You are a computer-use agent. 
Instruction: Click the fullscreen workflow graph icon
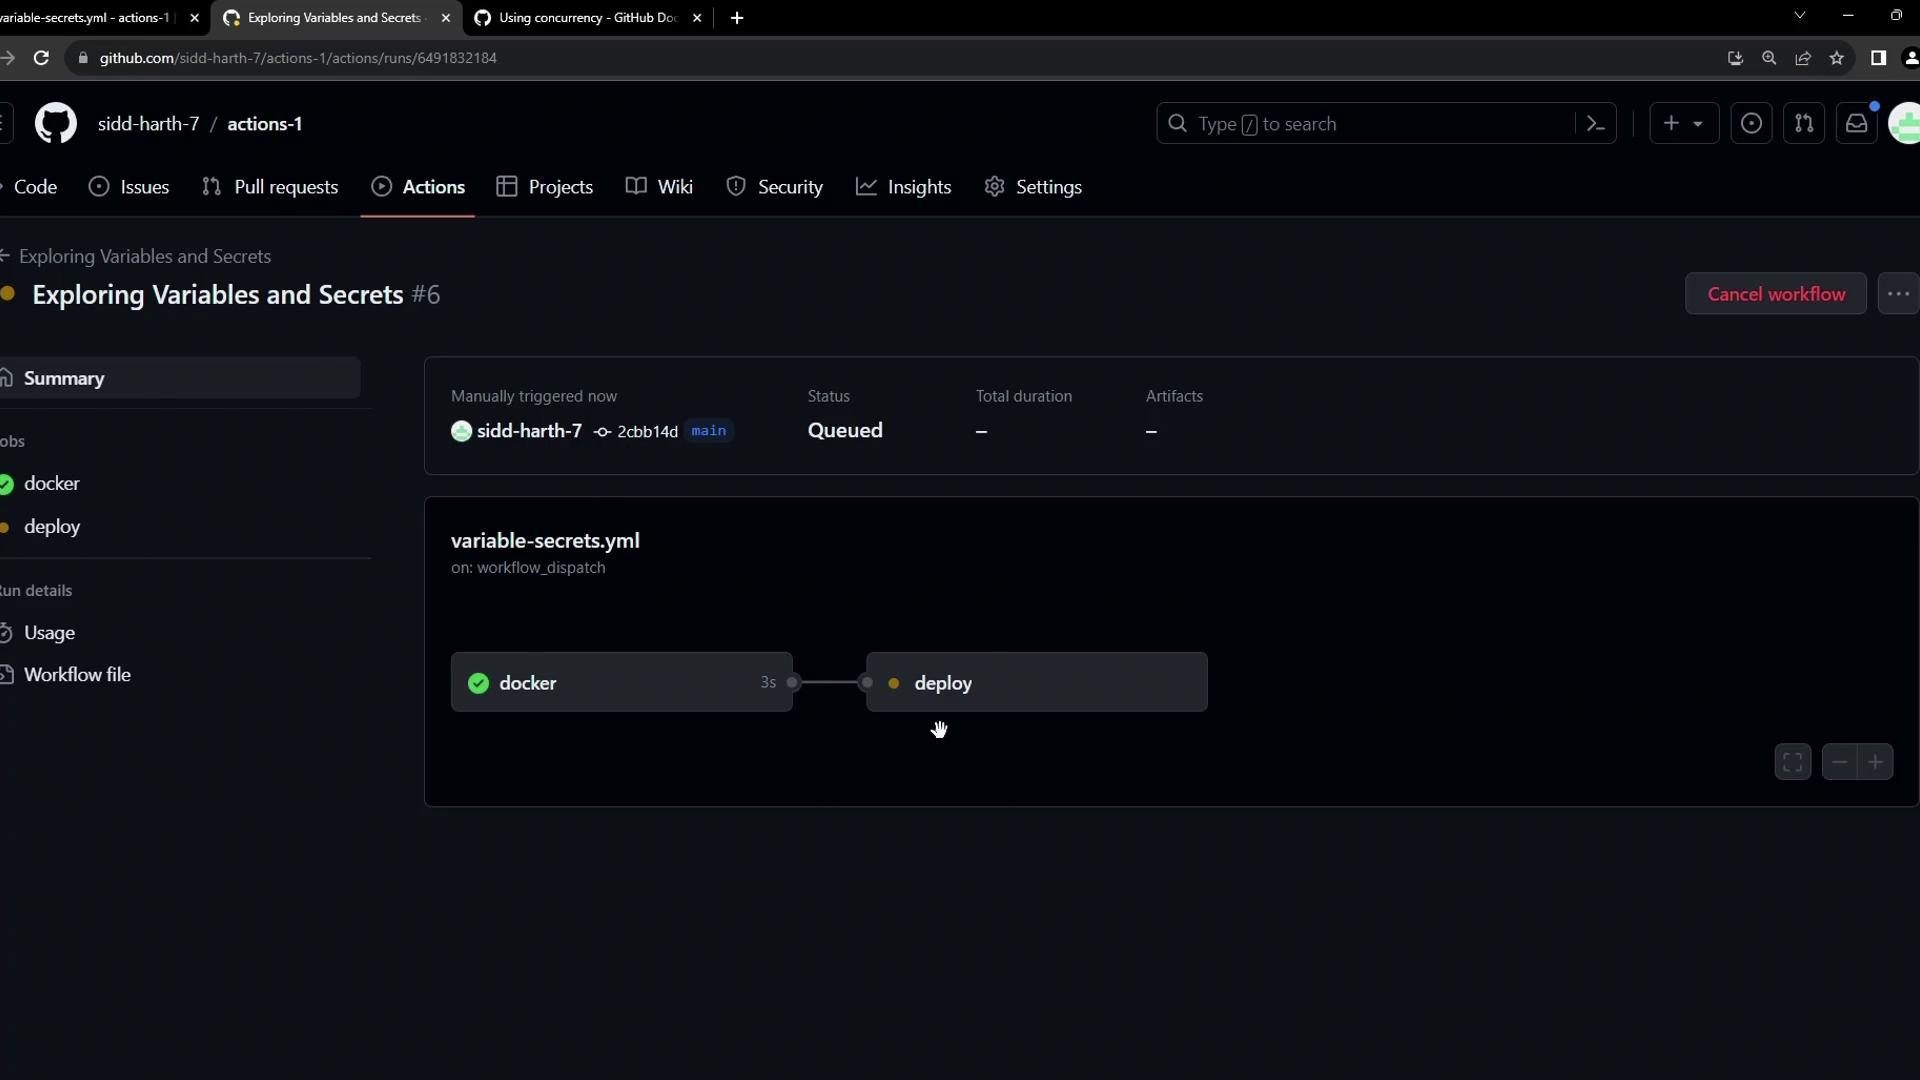pyautogui.click(x=1793, y=762)
